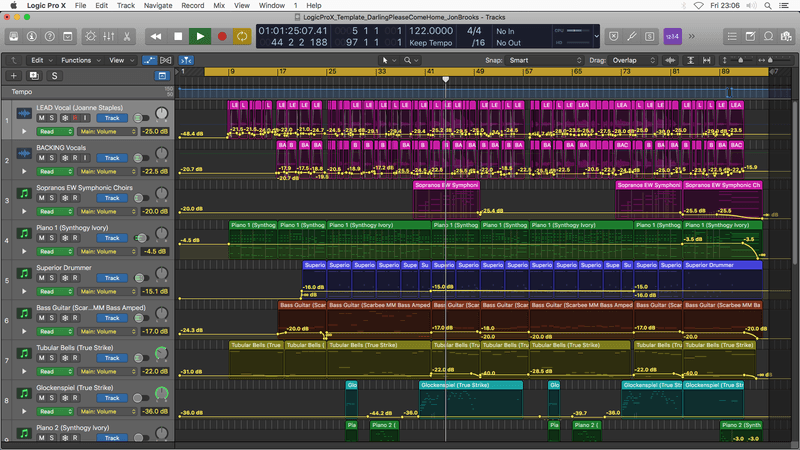Viewport: 800px width, 450px height.
Task: Adjust the Tubular Bells green pan knob
Action: [x=161, y=353]
